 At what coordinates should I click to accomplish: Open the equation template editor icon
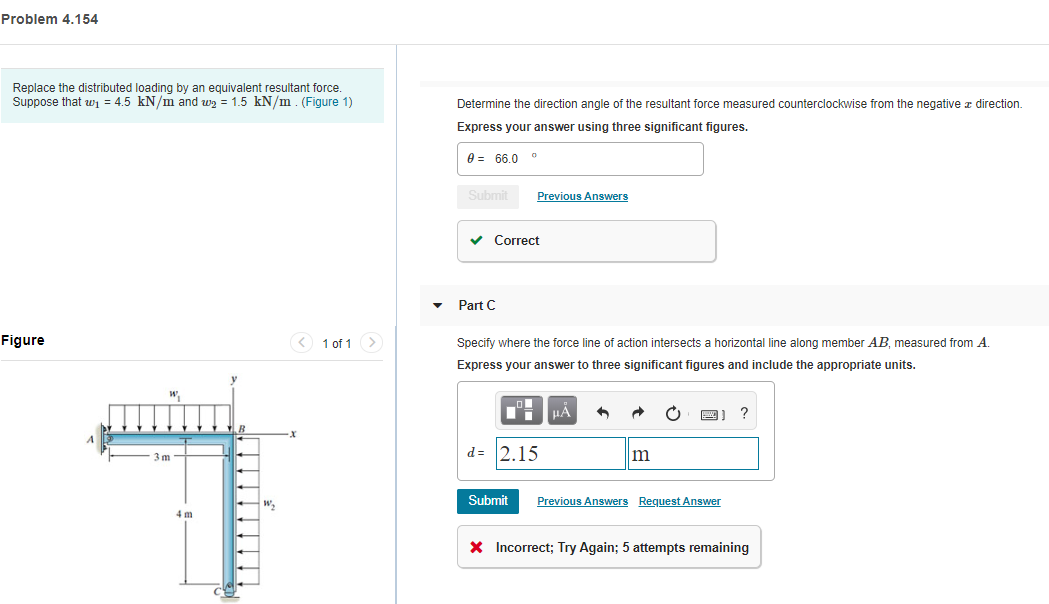(x=521, y=410)
